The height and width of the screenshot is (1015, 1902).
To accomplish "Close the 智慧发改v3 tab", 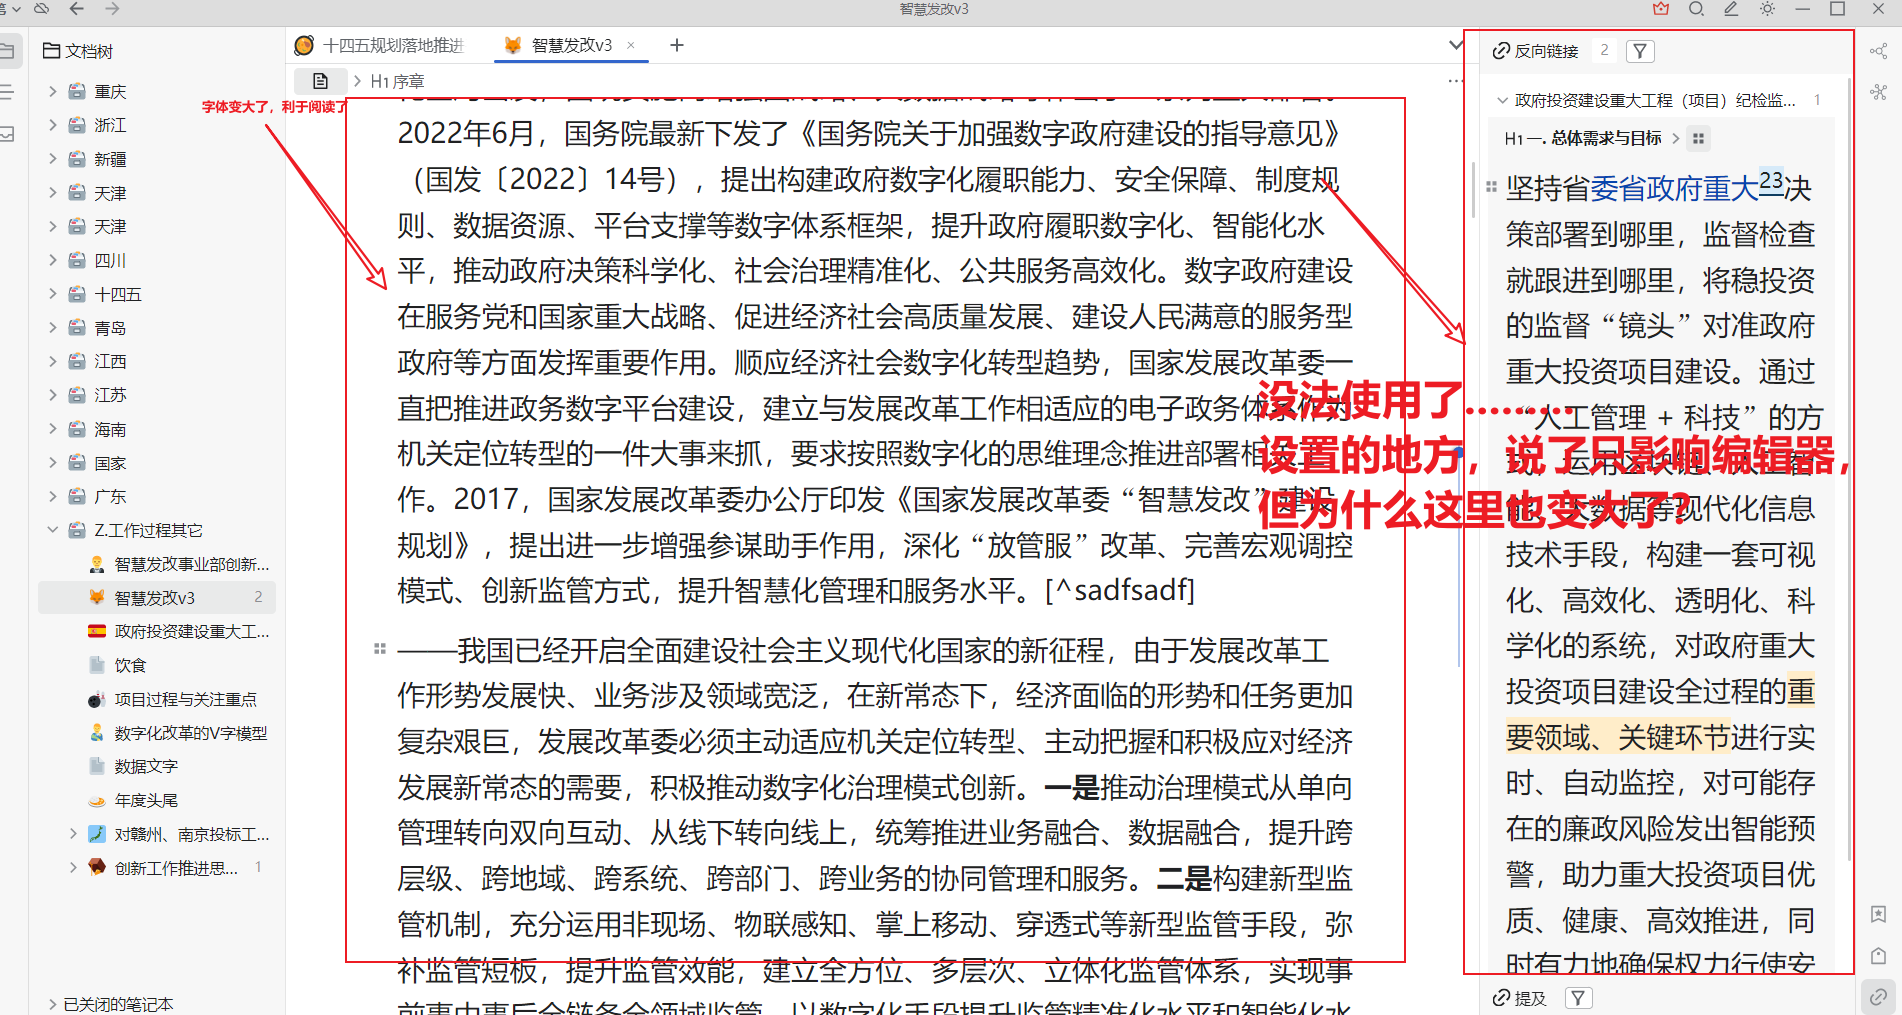I will pos(631,45).
